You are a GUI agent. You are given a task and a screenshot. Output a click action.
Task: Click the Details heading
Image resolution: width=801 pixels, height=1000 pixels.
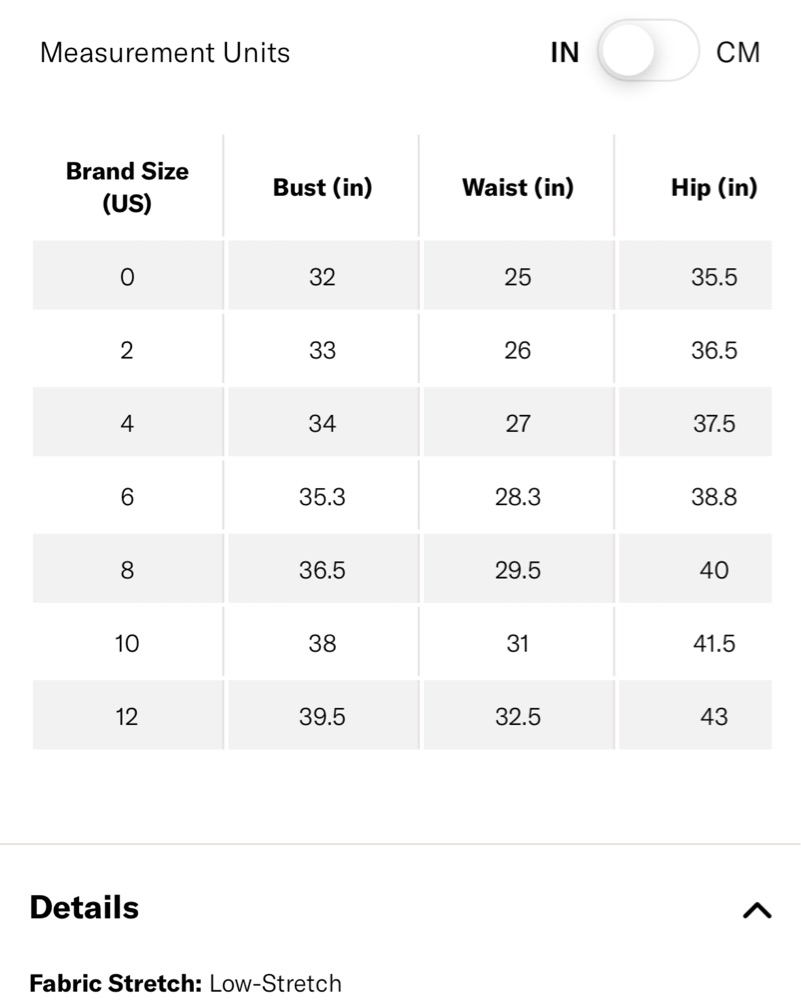pyautogui.click(x=84, y=907)
